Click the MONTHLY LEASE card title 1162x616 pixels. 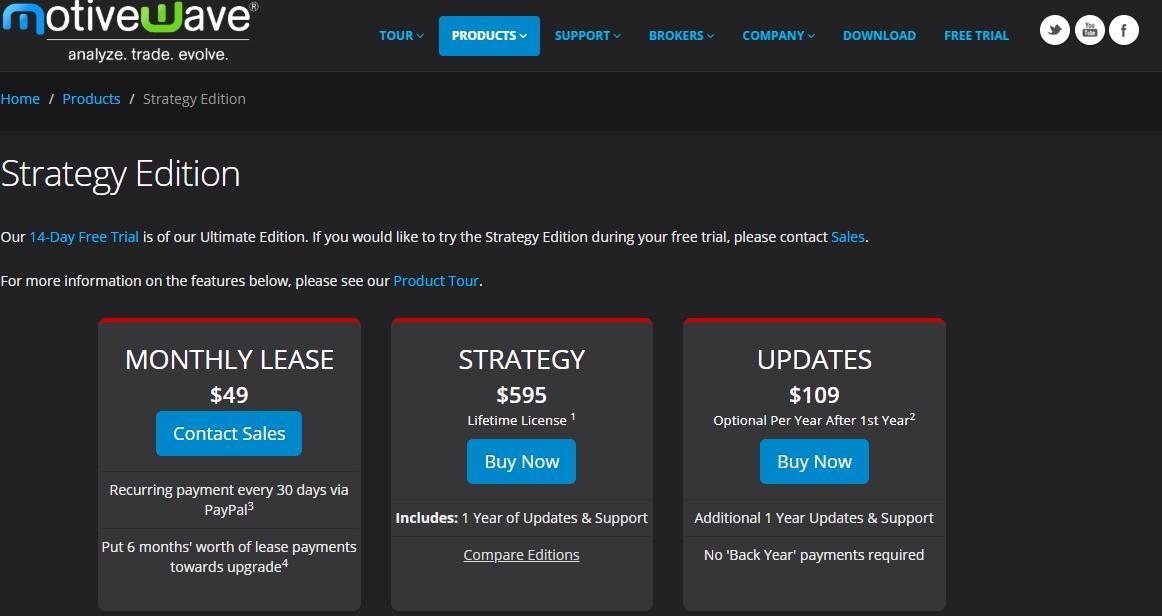point(229,360)
